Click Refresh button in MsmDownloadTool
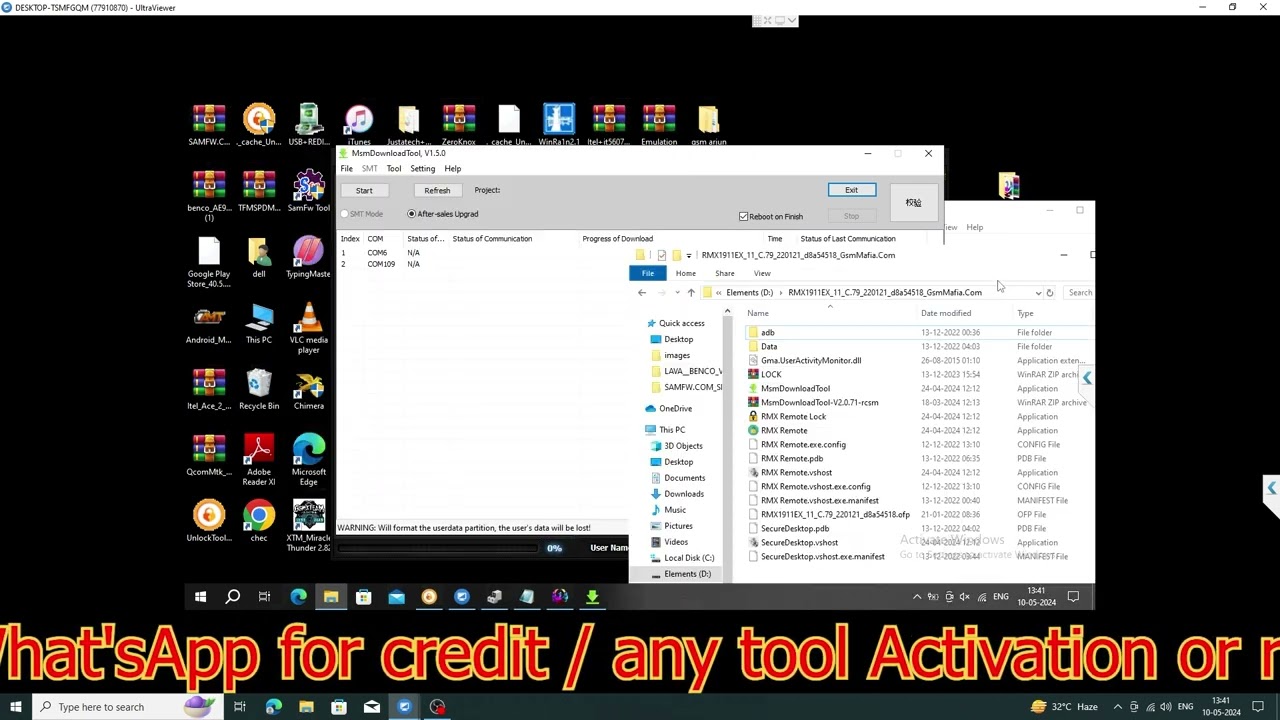Viewport: 1280px width, 720px height. coord(437,190)
